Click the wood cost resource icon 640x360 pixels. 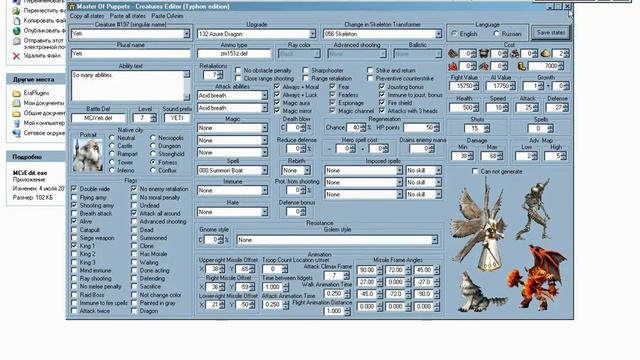tap(453, 53)
